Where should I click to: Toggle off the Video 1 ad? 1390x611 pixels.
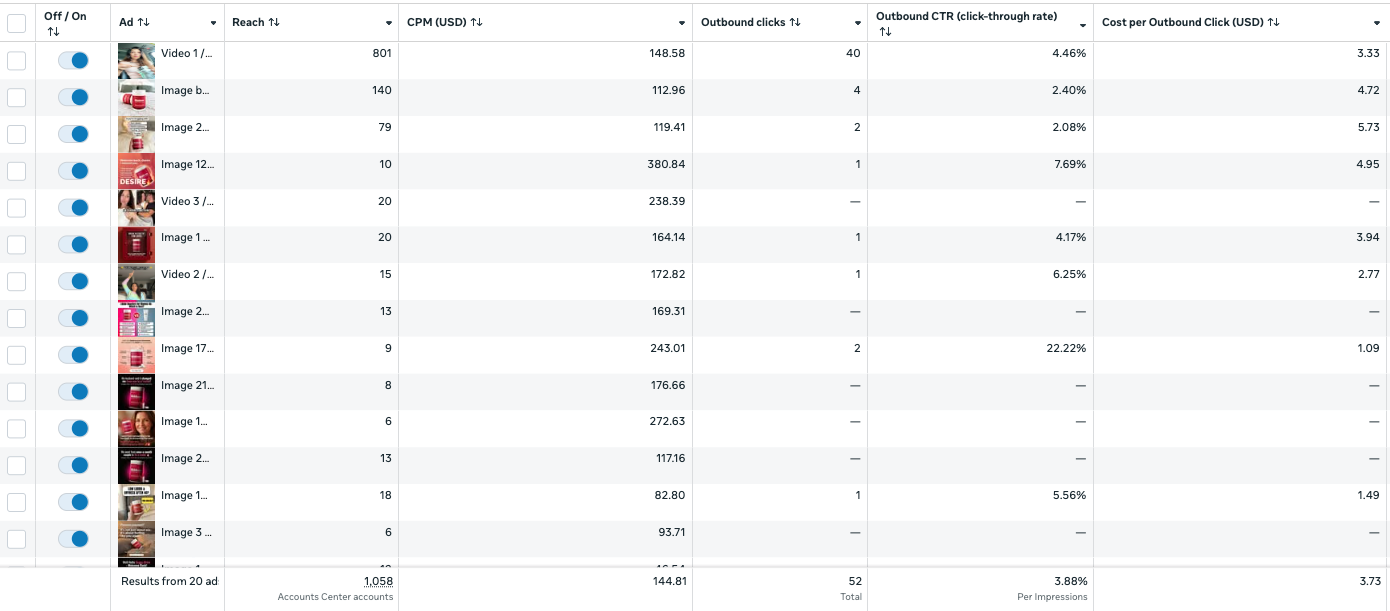73,61
